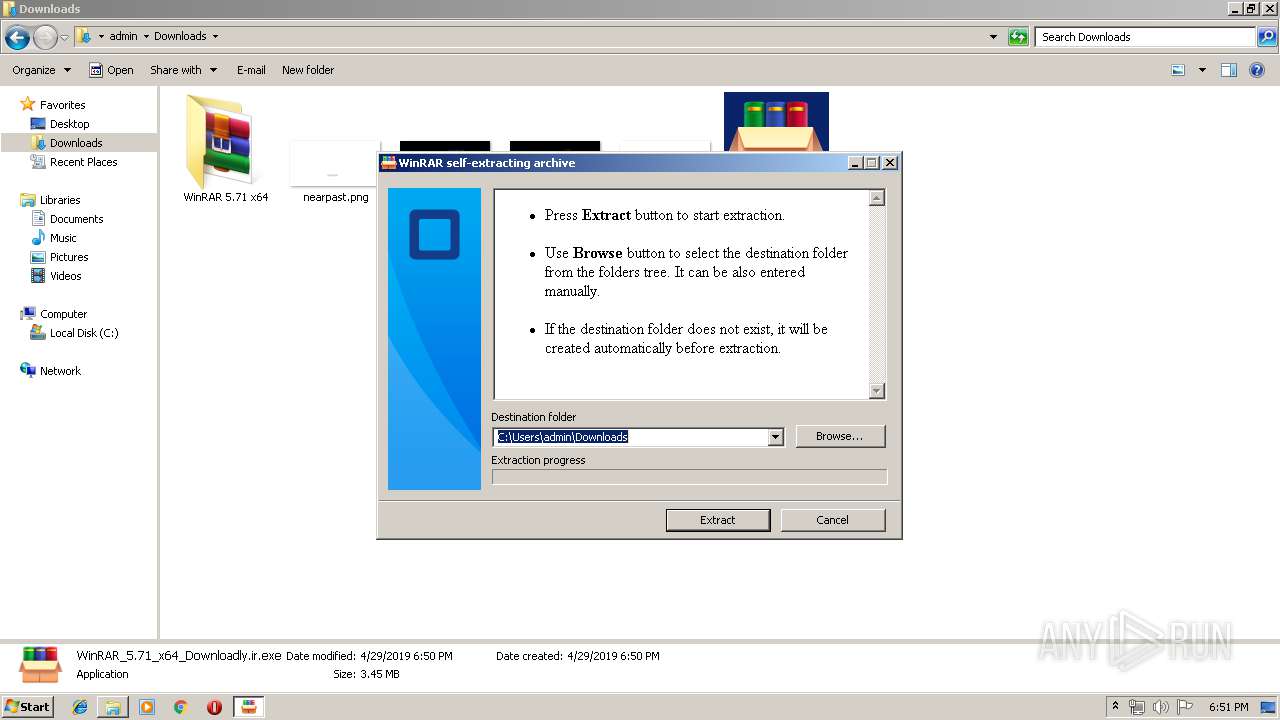
Task: Click the WinRAR icon in the details pane
Action: pos(40,665)
